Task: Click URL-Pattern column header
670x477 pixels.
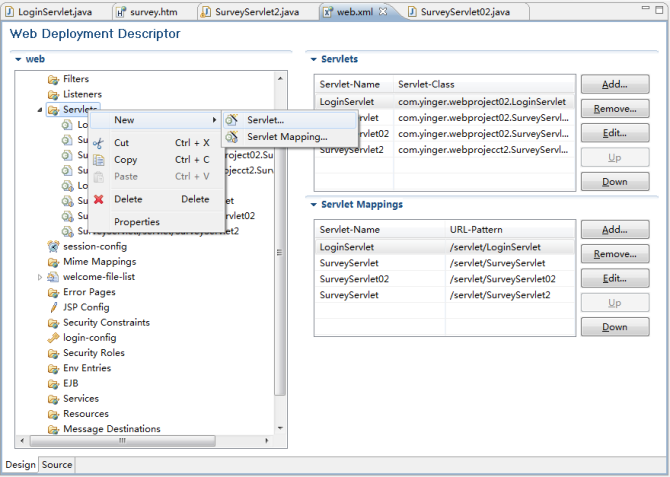Action: 510,230
